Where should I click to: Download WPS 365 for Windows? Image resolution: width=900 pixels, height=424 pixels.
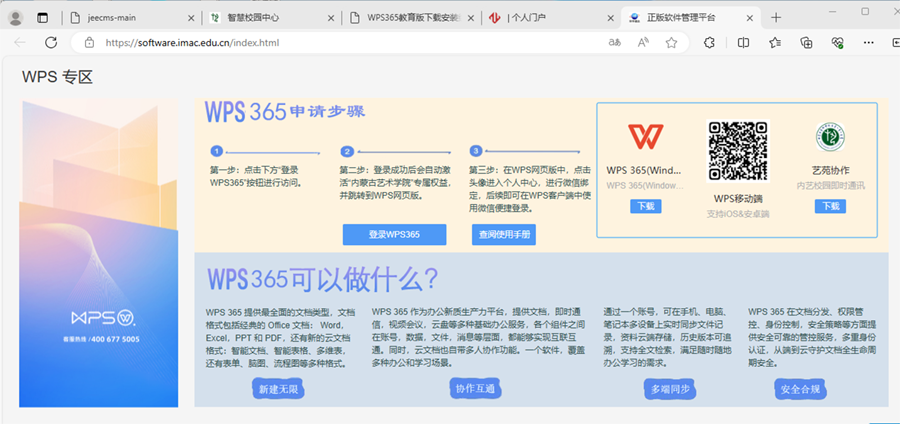pyautogui.click(x=646, y=207)
